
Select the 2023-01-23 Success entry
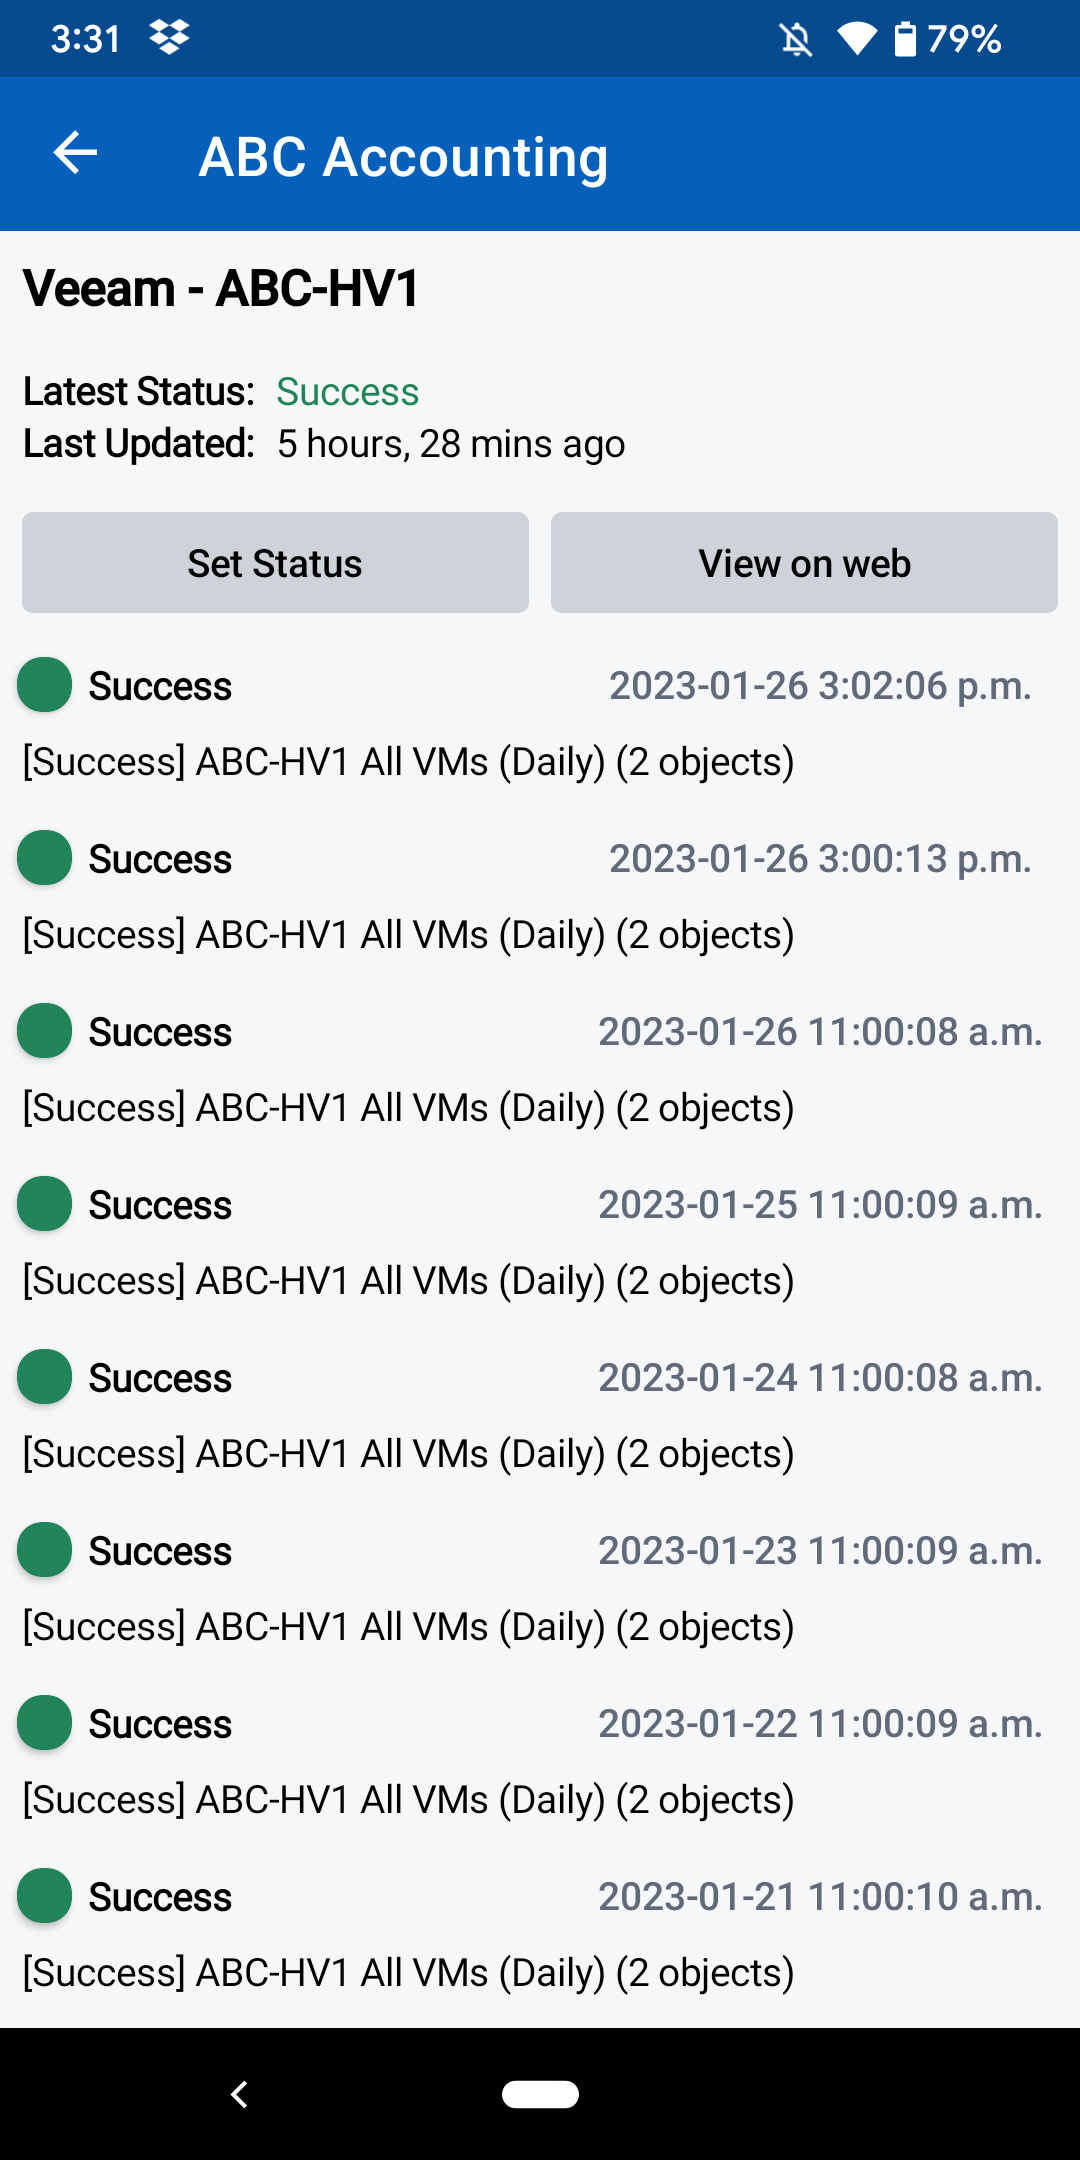click(160, 1551)
